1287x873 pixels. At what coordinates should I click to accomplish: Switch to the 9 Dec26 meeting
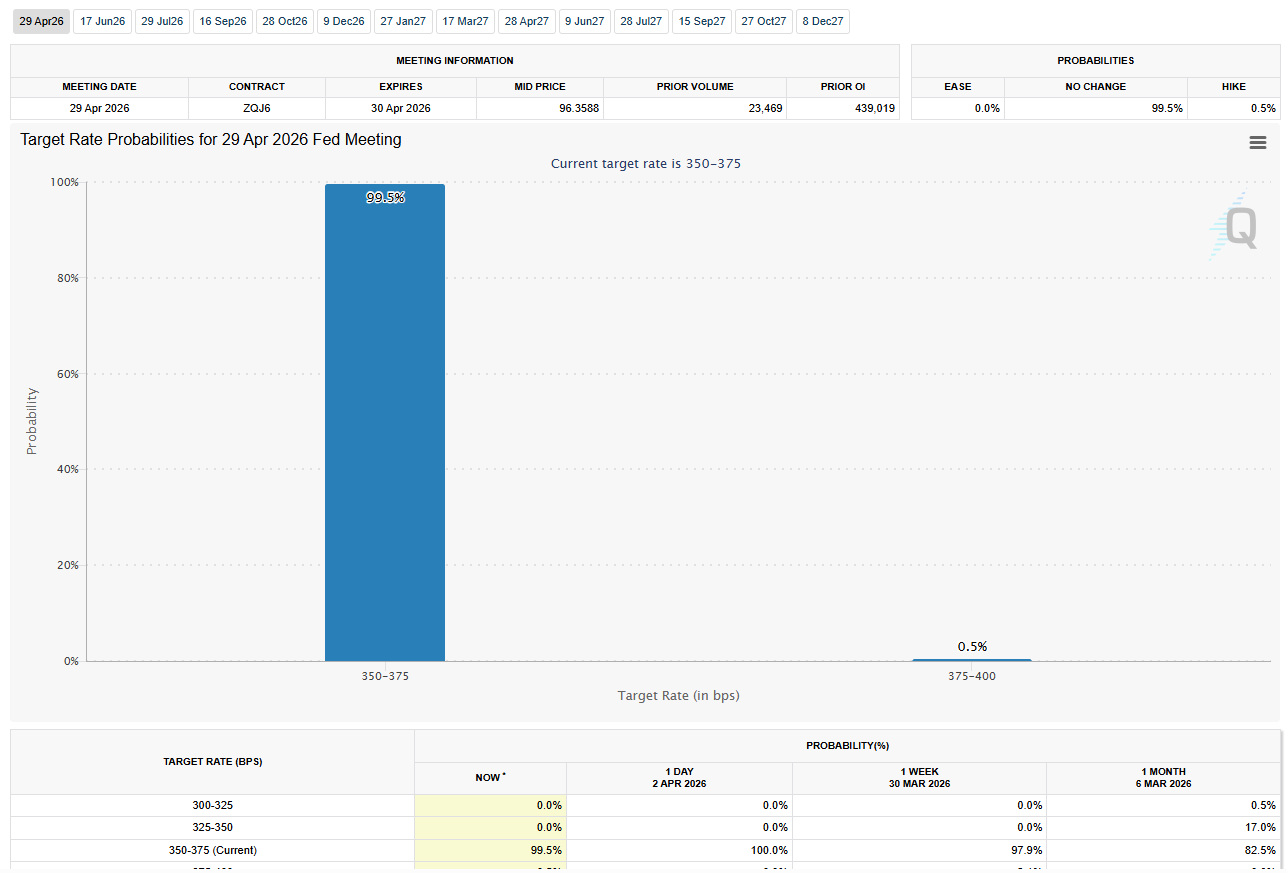tap(343, 21)
